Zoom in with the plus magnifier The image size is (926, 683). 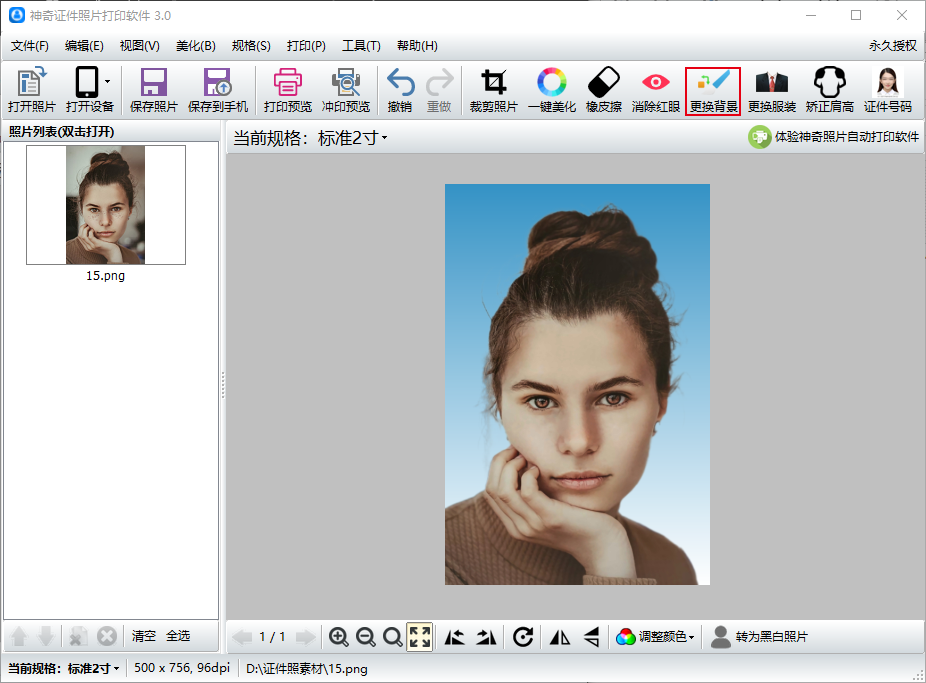pos(338,637)
